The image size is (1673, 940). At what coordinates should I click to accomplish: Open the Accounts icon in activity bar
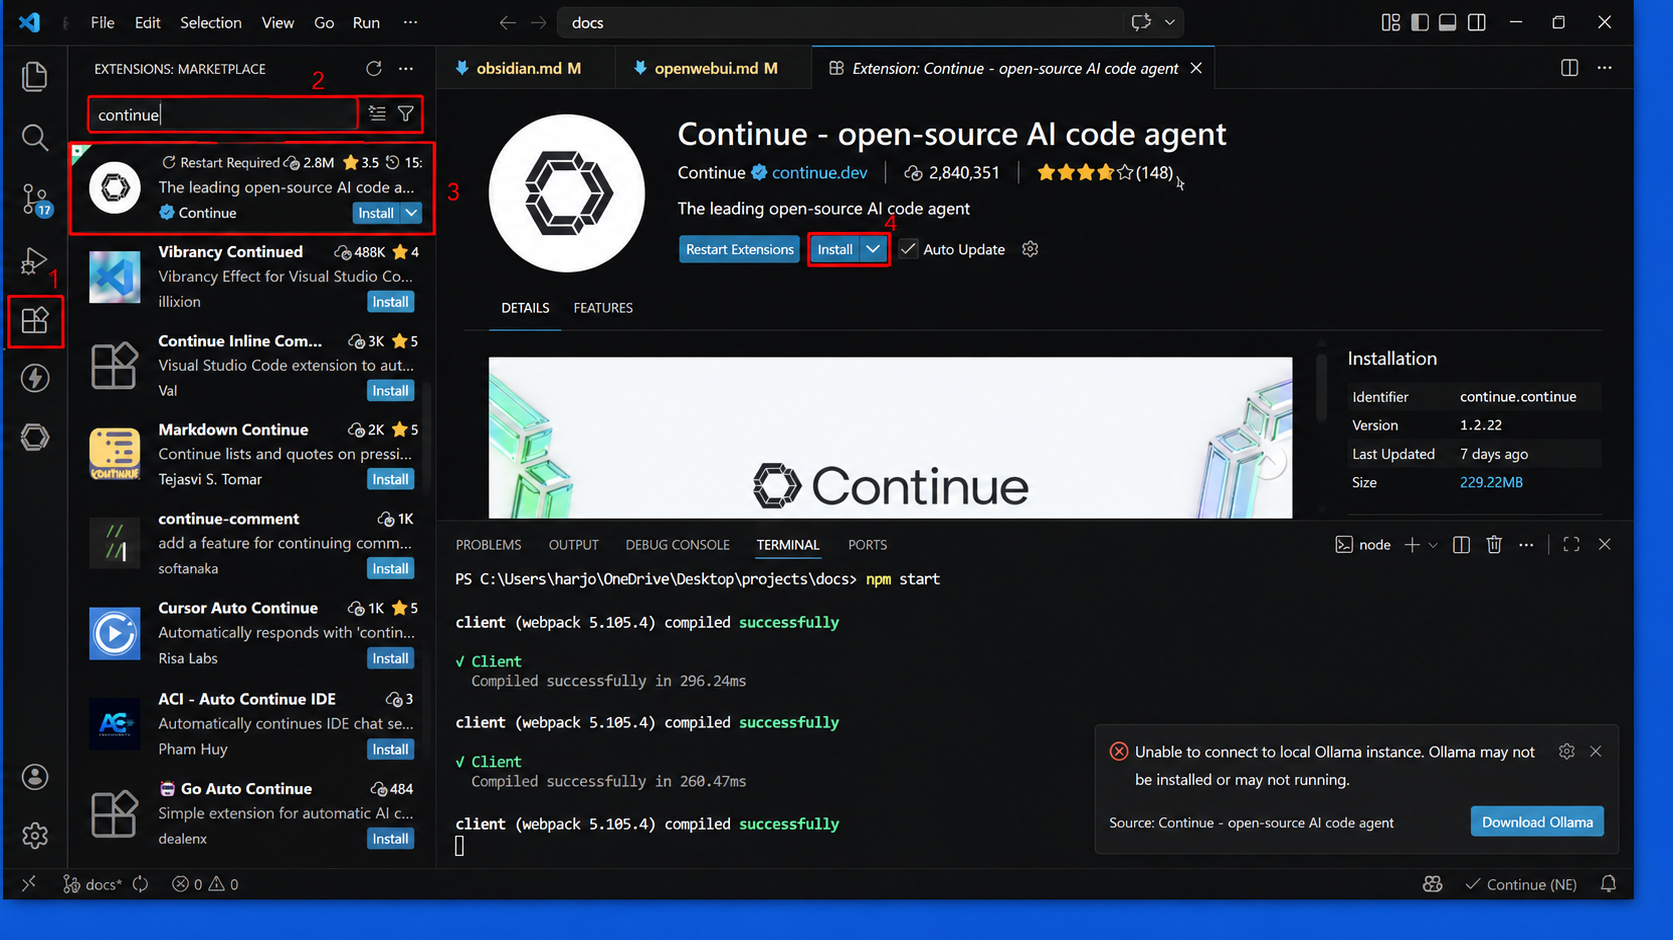pyautogui.click(x=35, y=777)
